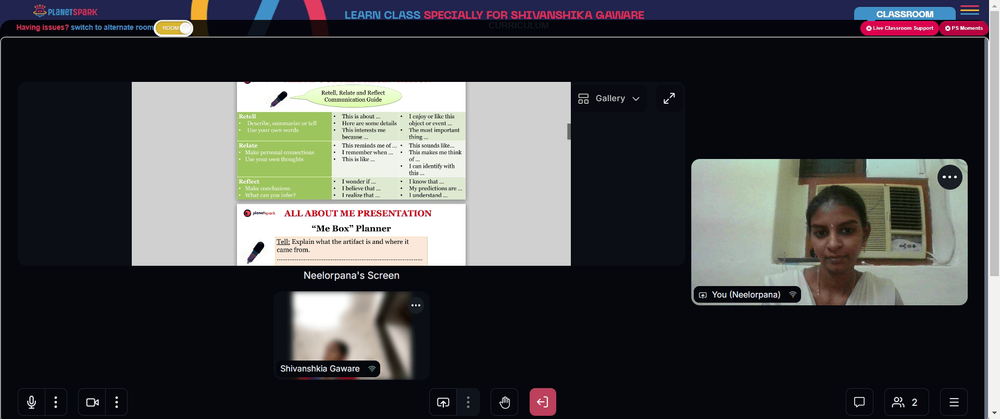Raise hand in the meeting
Screen dimensions: 1000x419
(504, 402)
